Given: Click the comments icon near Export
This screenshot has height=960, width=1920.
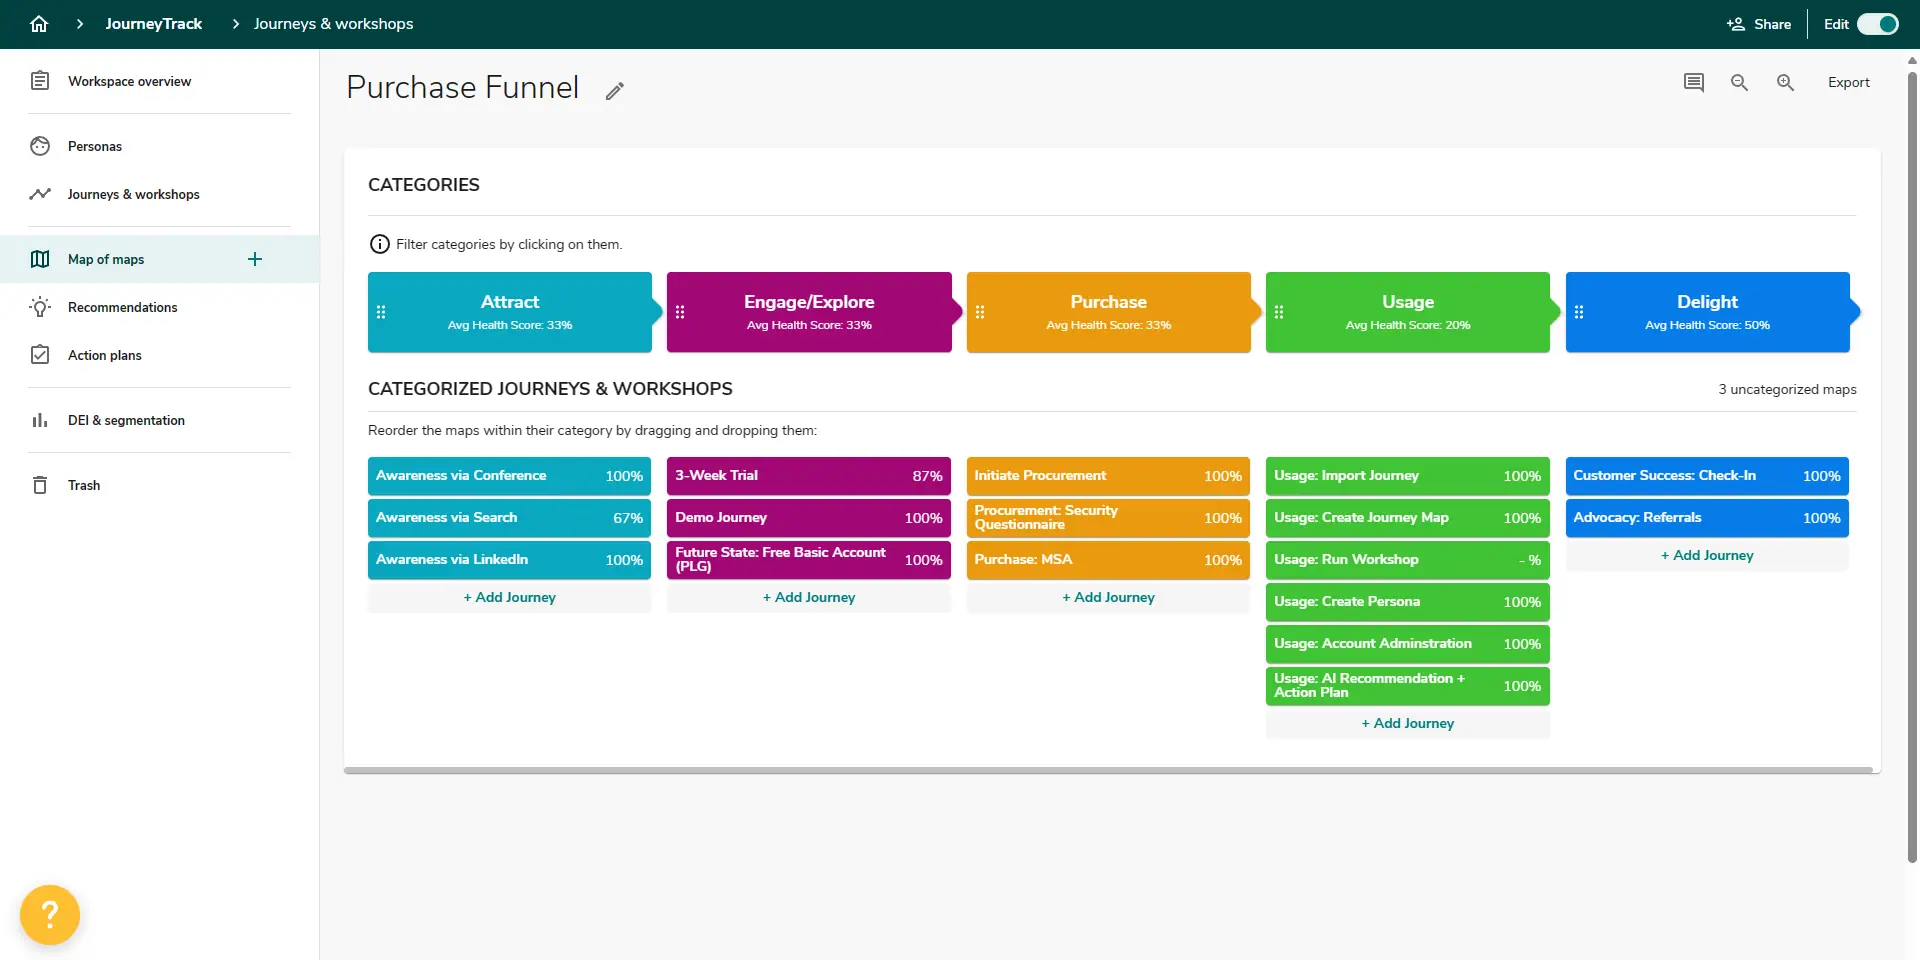Looking at the screenshot, I should point(1693,82).
